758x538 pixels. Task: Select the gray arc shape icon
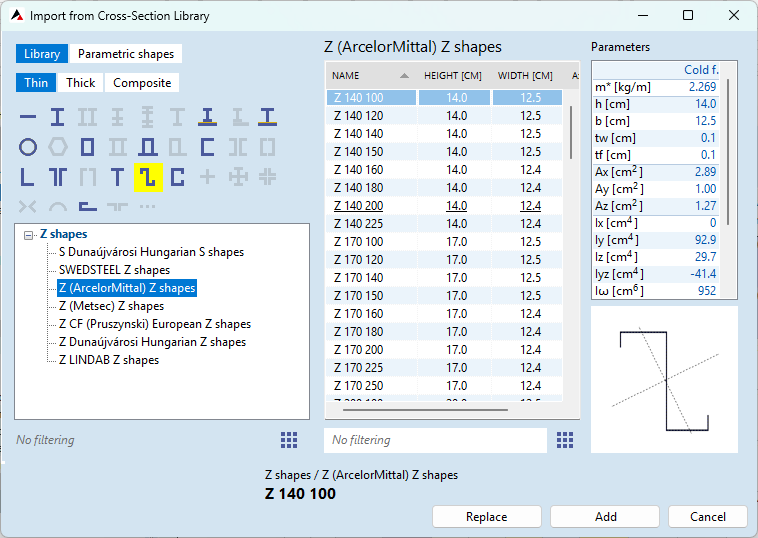[x=58, y=208]
